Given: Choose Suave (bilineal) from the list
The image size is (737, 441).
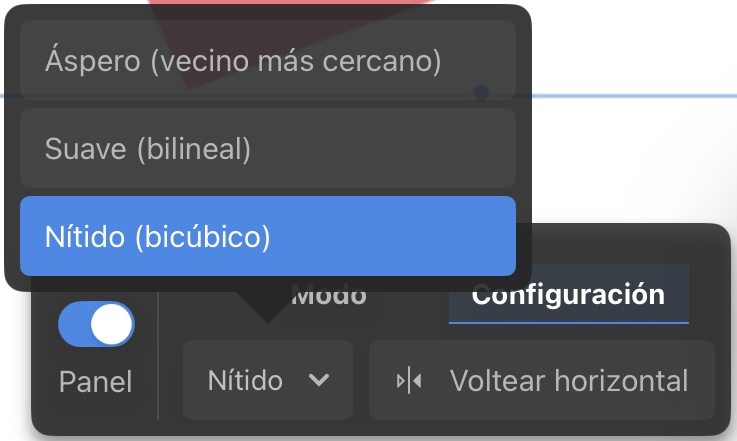Looking at the screenshot, I should [268, 148].
